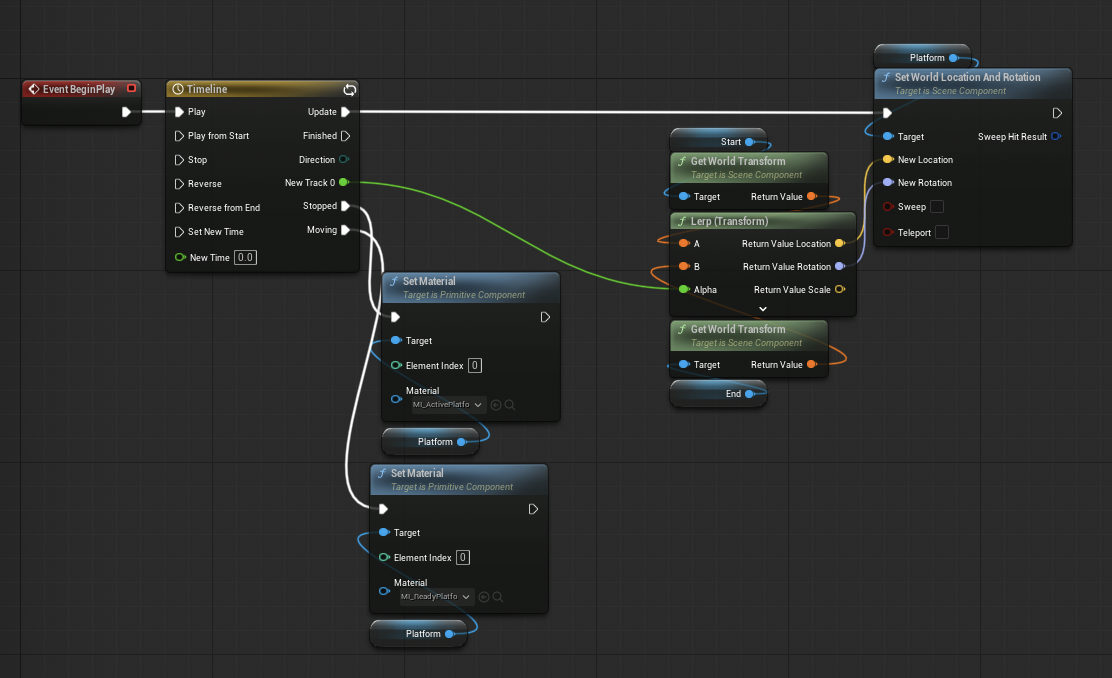Click the browse magnifier beside MI_ReadyPlatfo
This screenshot has width=1112, height=678.
click(x=498, y=597)
